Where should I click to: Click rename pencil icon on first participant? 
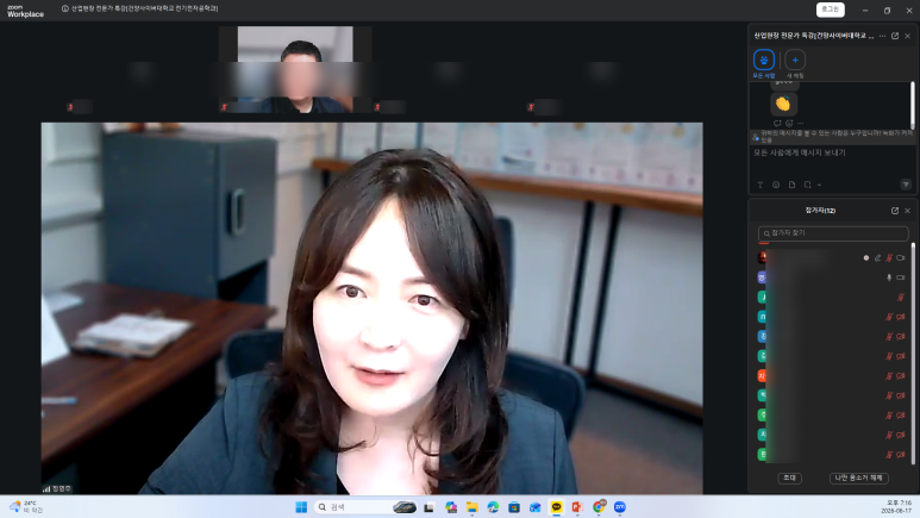pyautogui.click(x=878, y=258)
